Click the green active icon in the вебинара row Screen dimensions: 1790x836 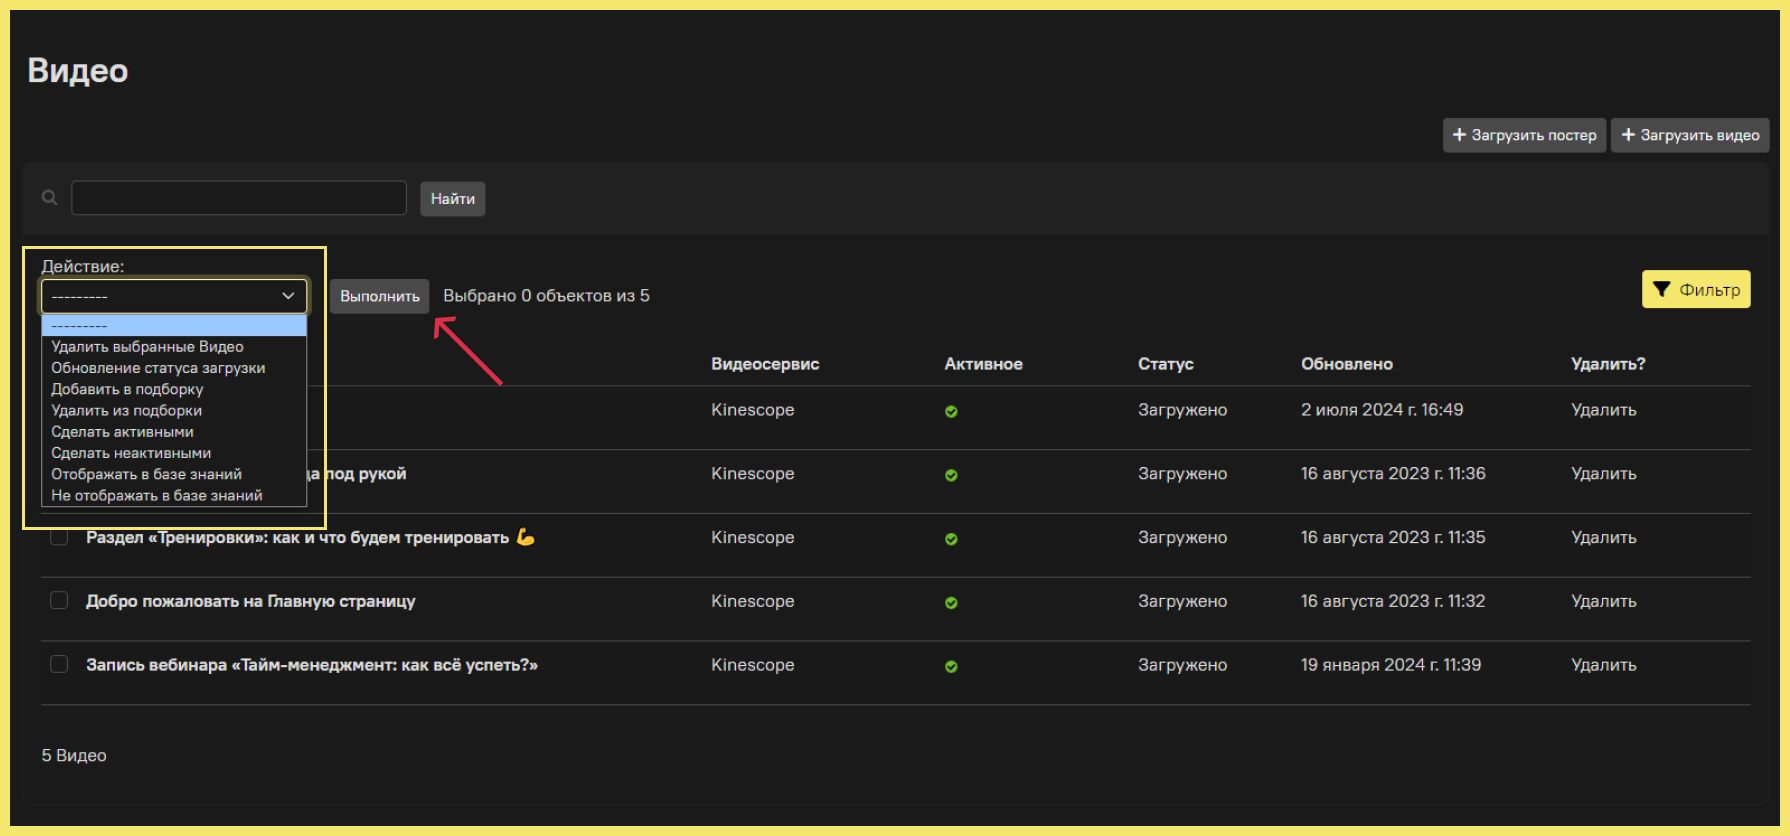tap(951, 667)
